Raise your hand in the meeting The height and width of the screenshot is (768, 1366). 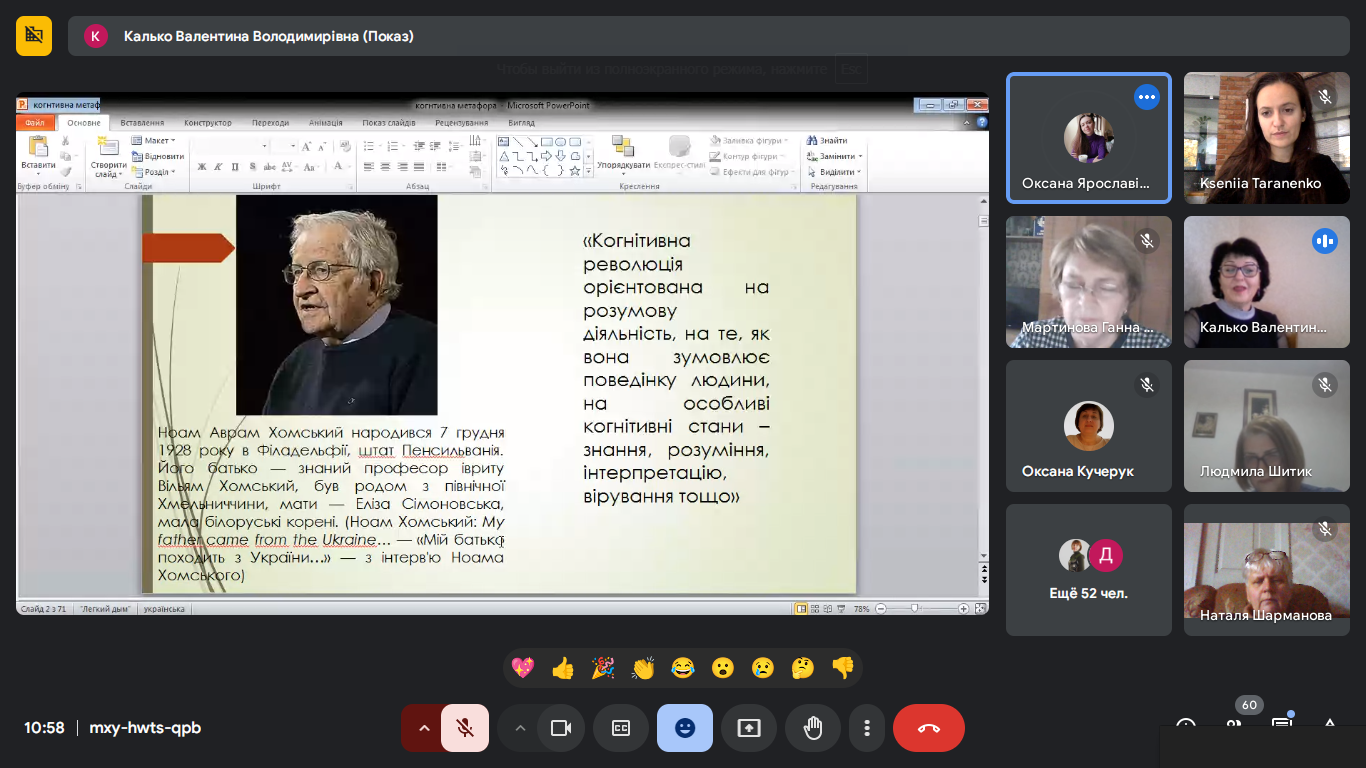813,728
